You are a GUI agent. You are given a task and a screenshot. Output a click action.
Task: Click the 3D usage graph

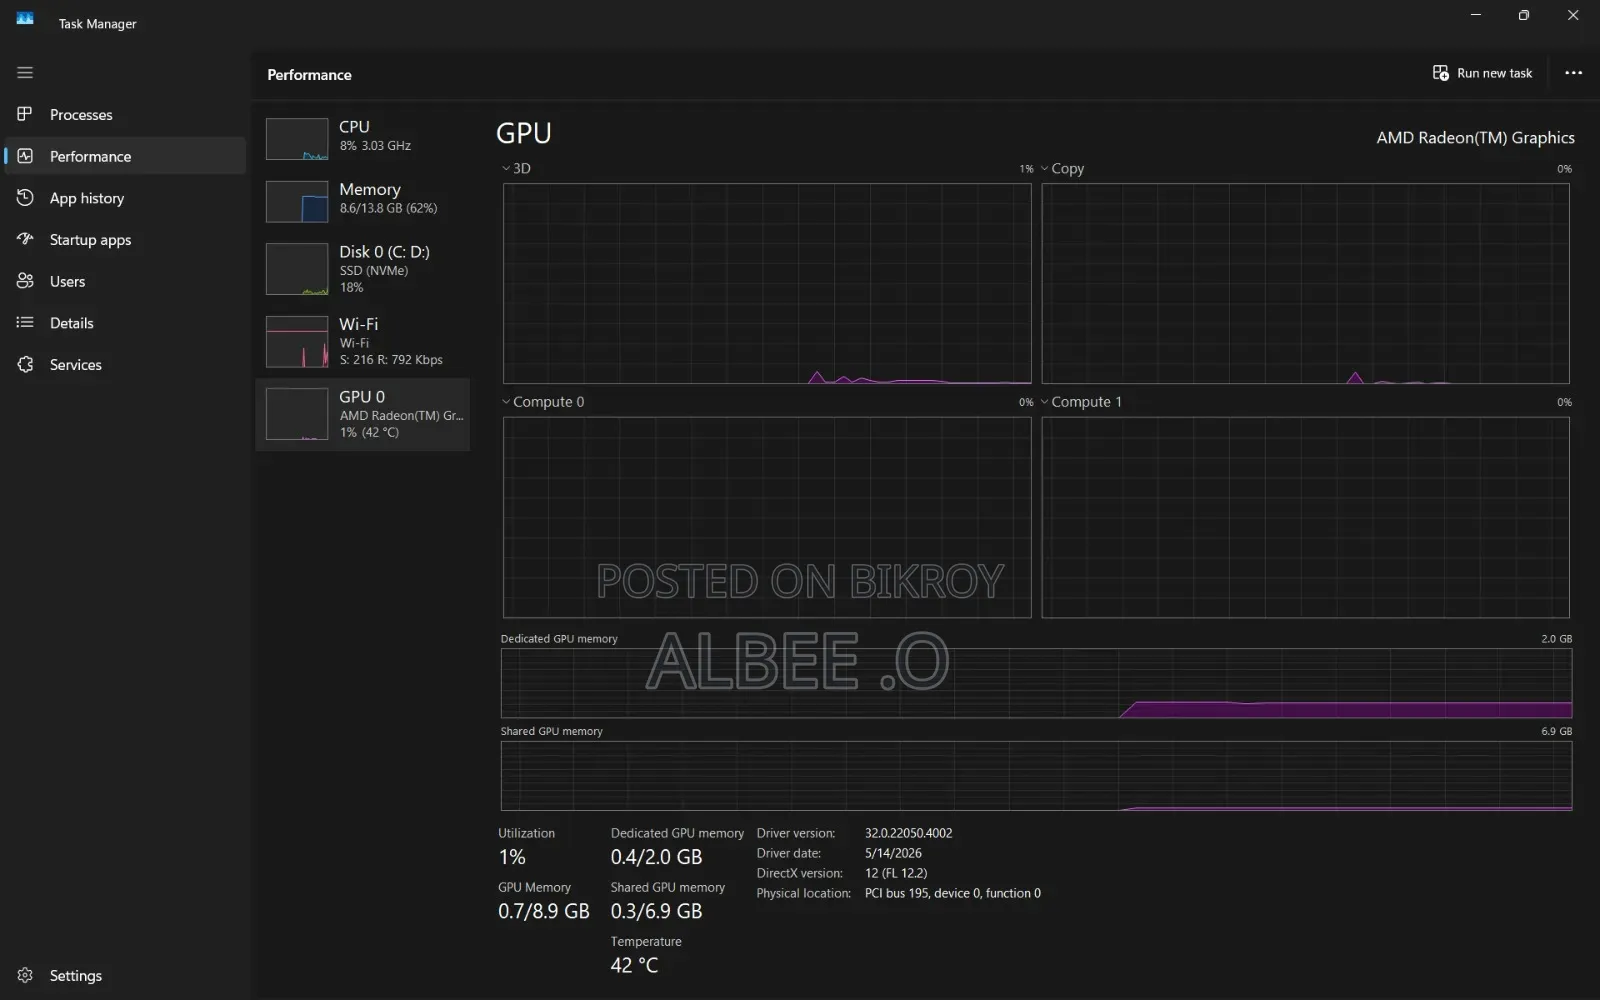coord(767,283)
